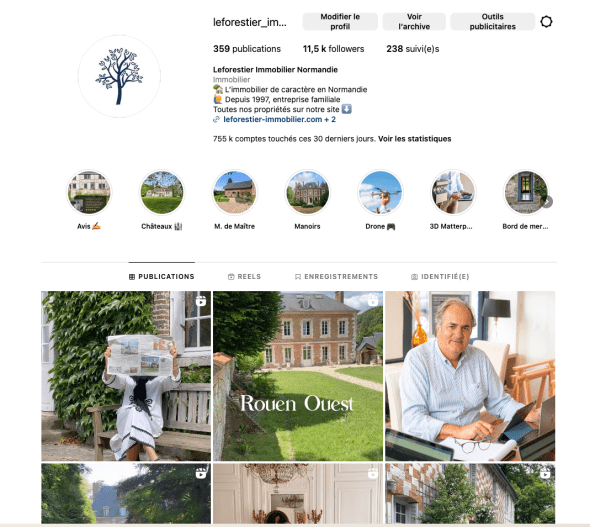Open the Manoirs story highlight
The width and height of the screenshot is (590, 527).
pyautogui.click(x=307, y=192)
